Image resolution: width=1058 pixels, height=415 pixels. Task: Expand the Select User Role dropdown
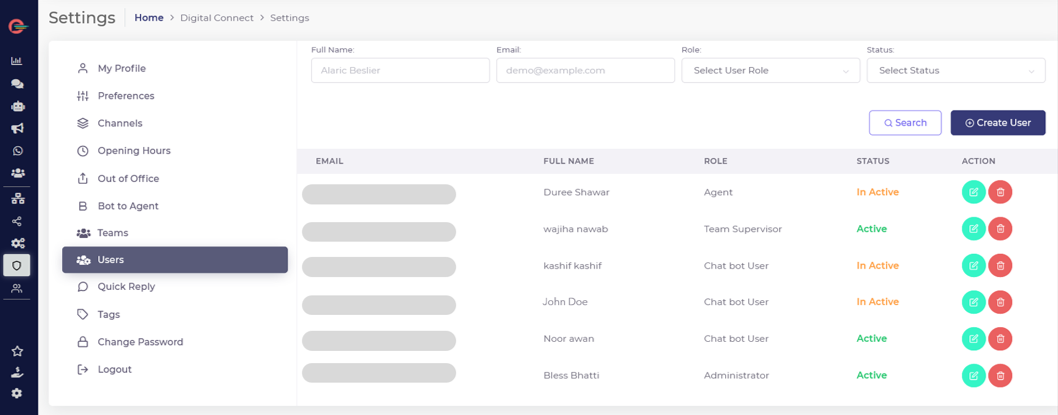click(x=769, y=70)
